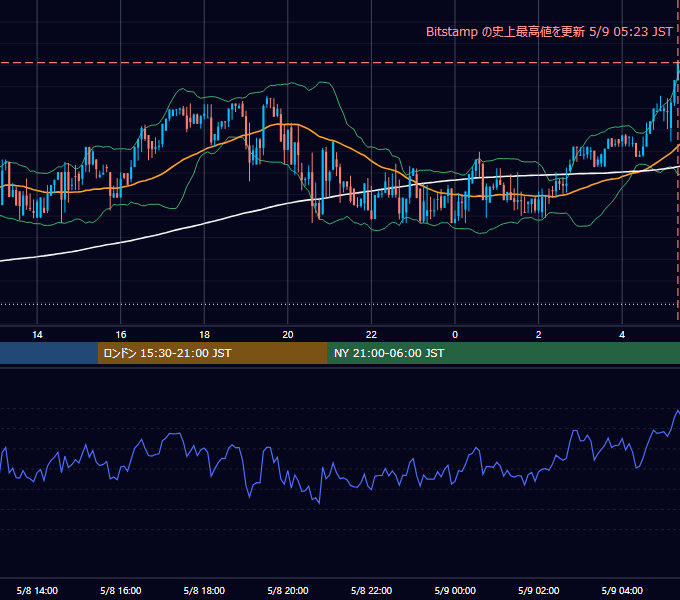Click the hour 0 axis tick label
Screen dimensions: 680x600
pyautogui.click(x=455, y=335)
